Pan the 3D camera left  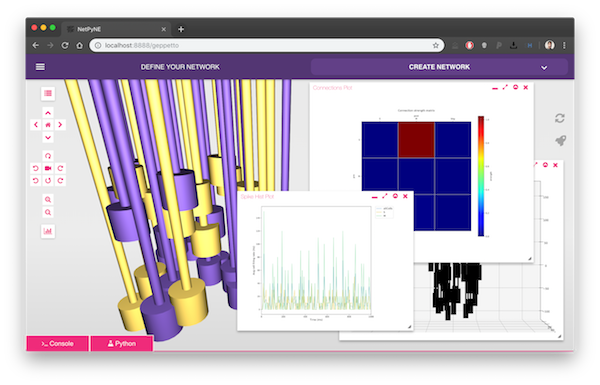click(x=36, y=125)
